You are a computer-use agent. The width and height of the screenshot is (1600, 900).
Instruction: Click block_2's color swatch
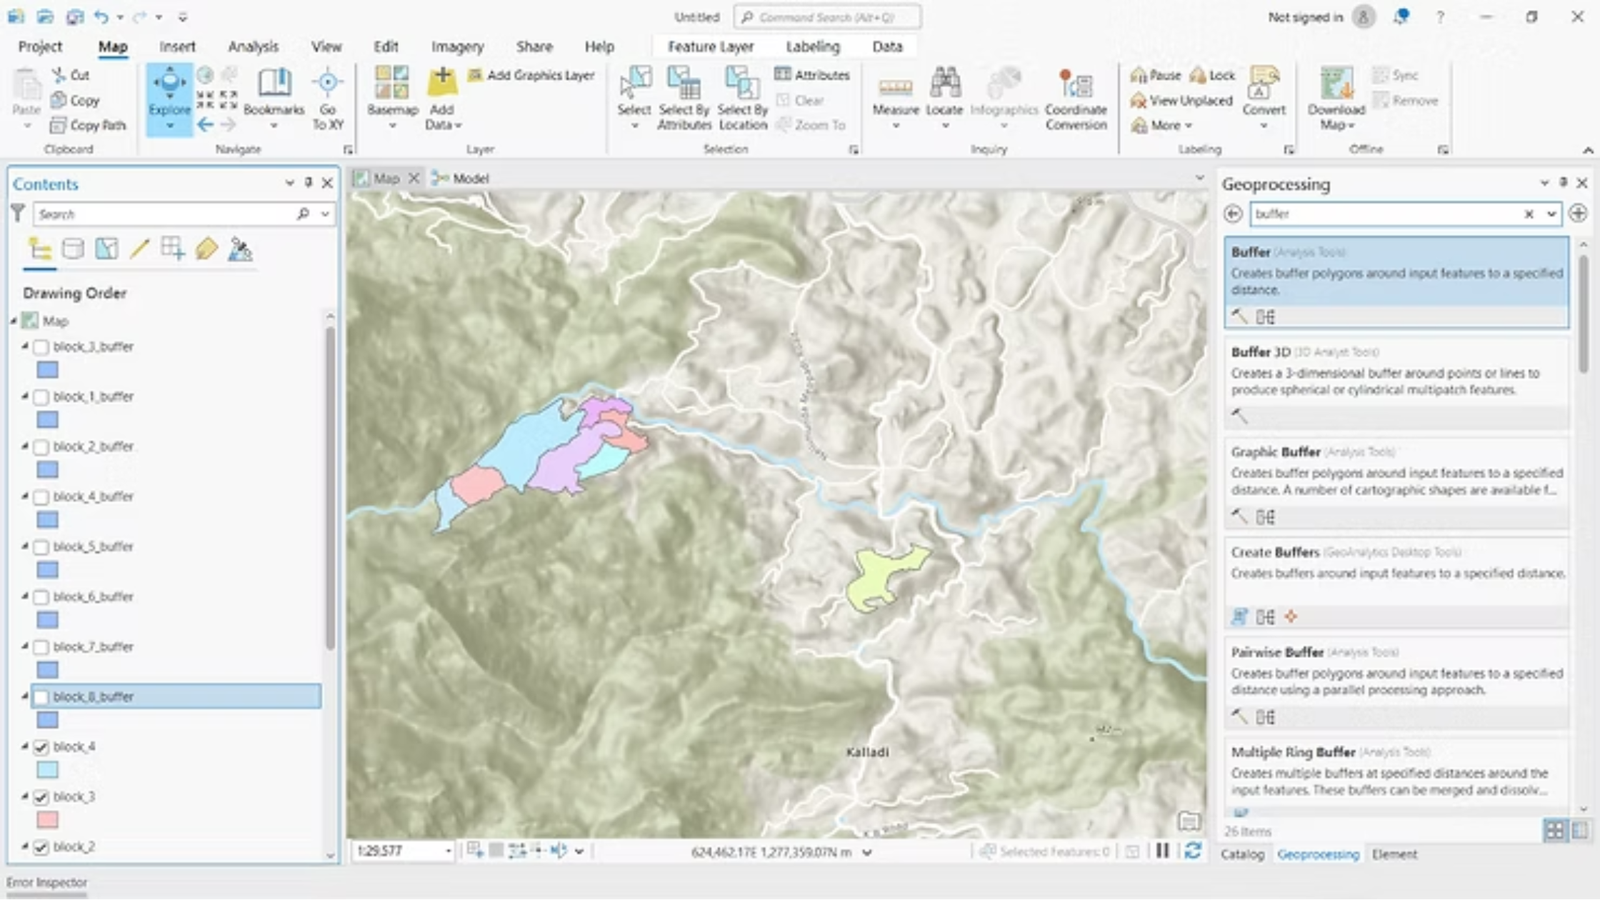coord(47,869)
